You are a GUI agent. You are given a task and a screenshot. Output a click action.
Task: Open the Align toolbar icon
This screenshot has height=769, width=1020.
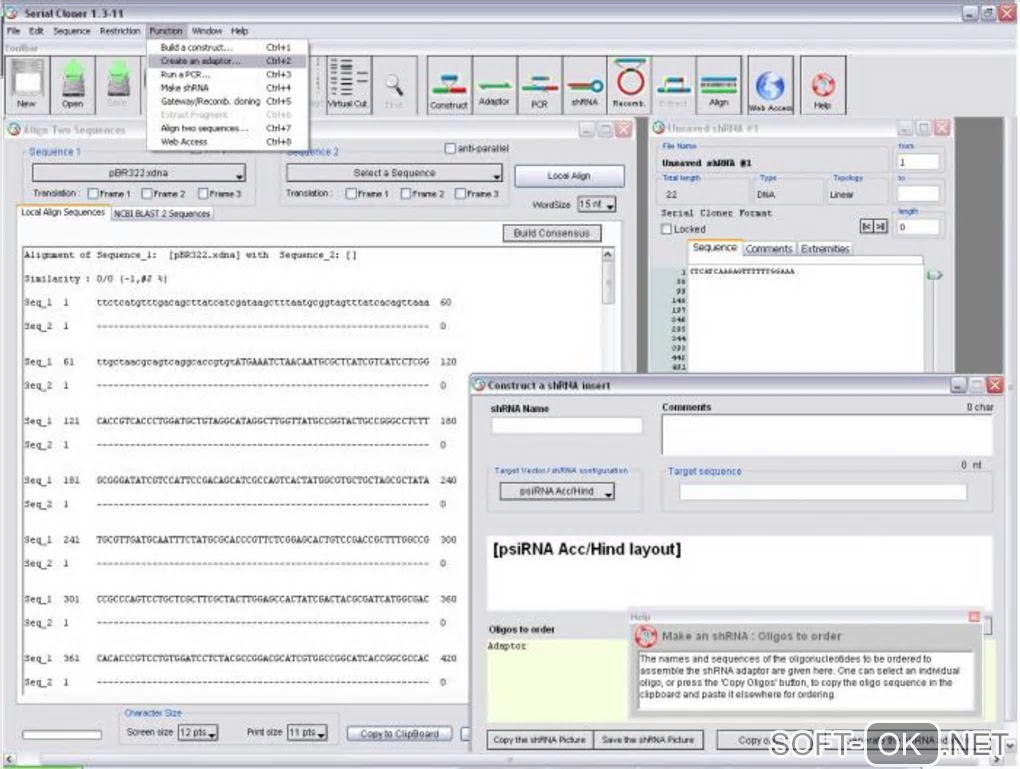(x=719, y=85)
